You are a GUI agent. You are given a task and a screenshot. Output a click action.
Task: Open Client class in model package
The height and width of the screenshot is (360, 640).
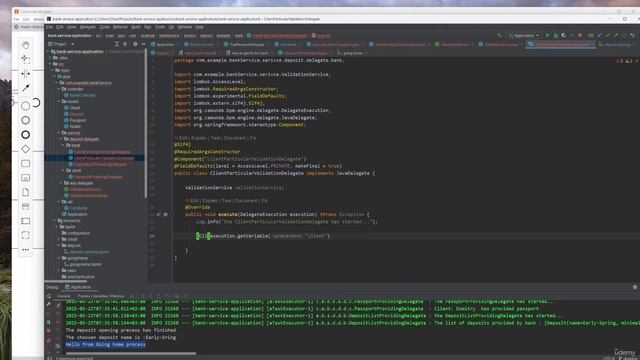(75, 108)
